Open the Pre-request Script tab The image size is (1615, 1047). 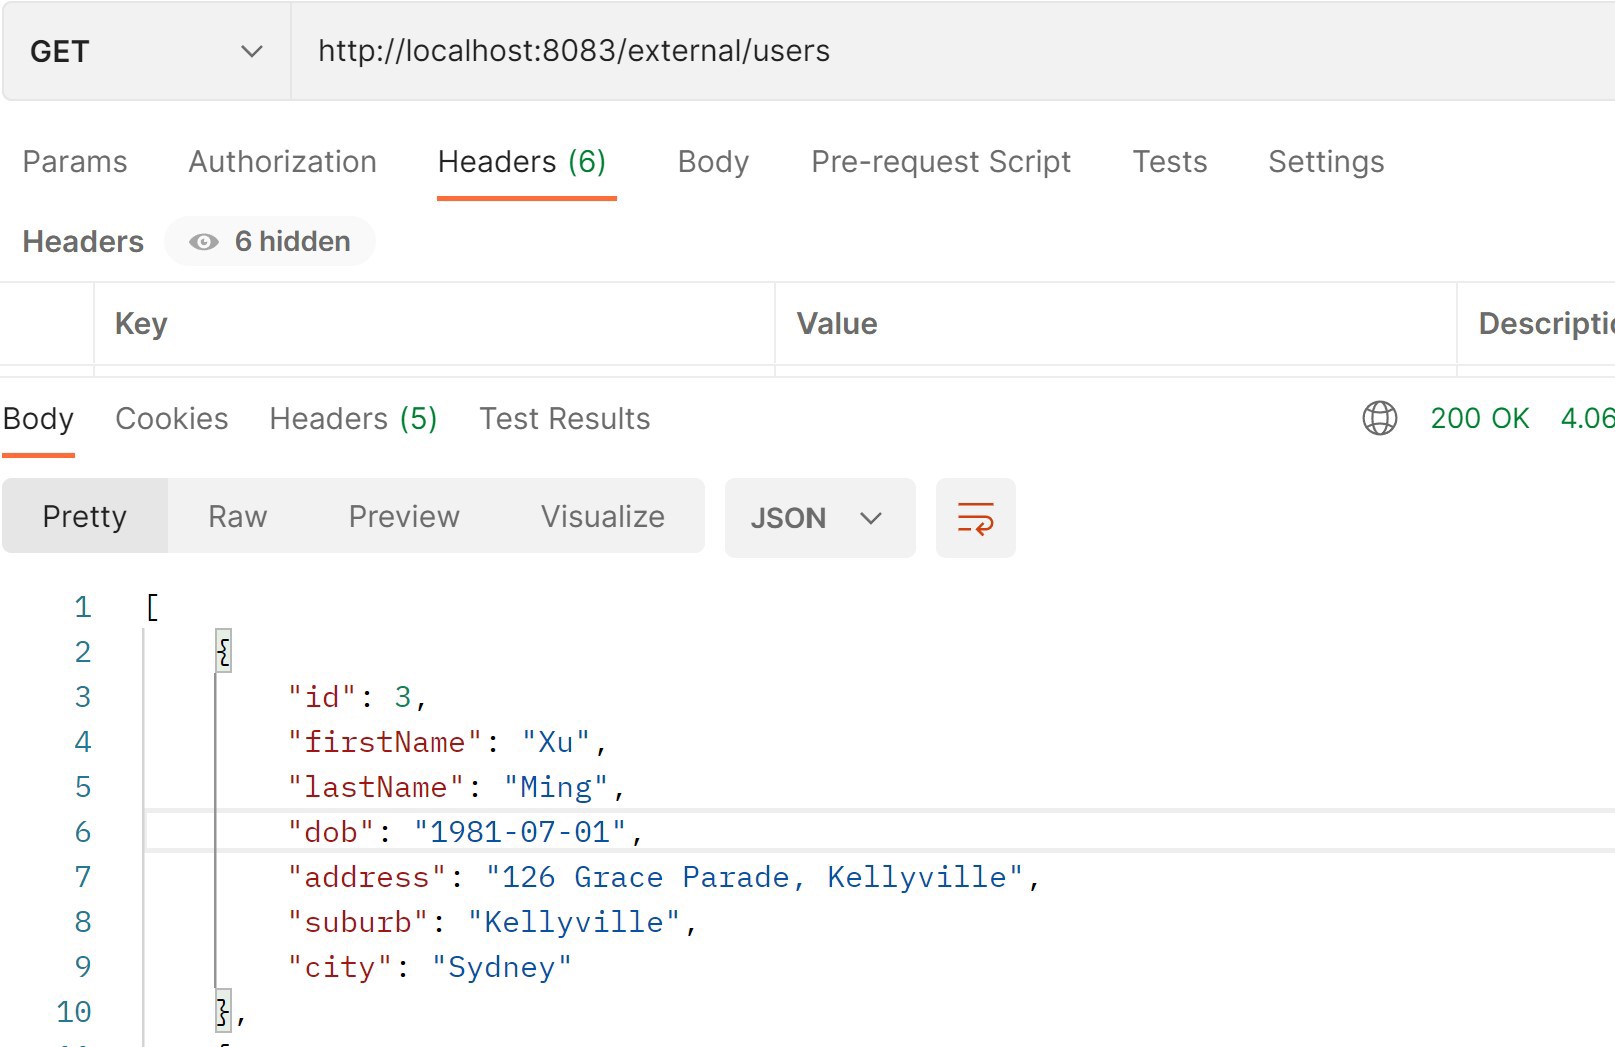tap(941, 162)
